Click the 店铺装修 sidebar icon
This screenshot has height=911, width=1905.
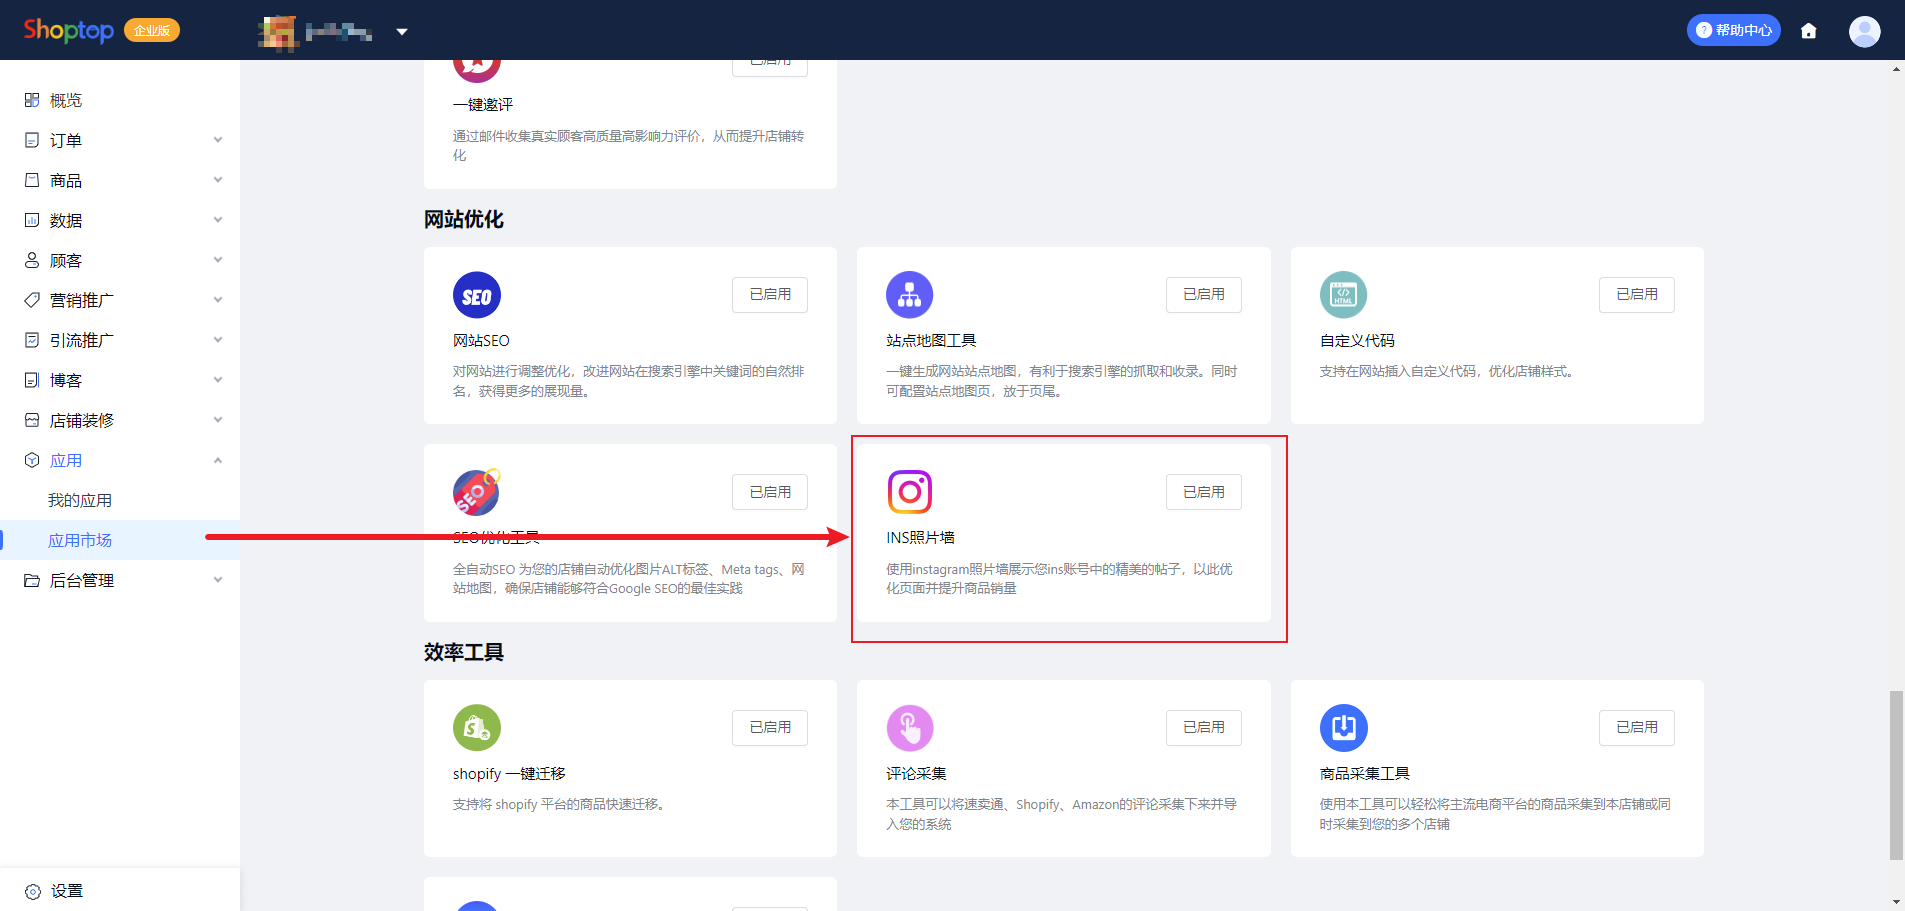(x=32, y=420)
